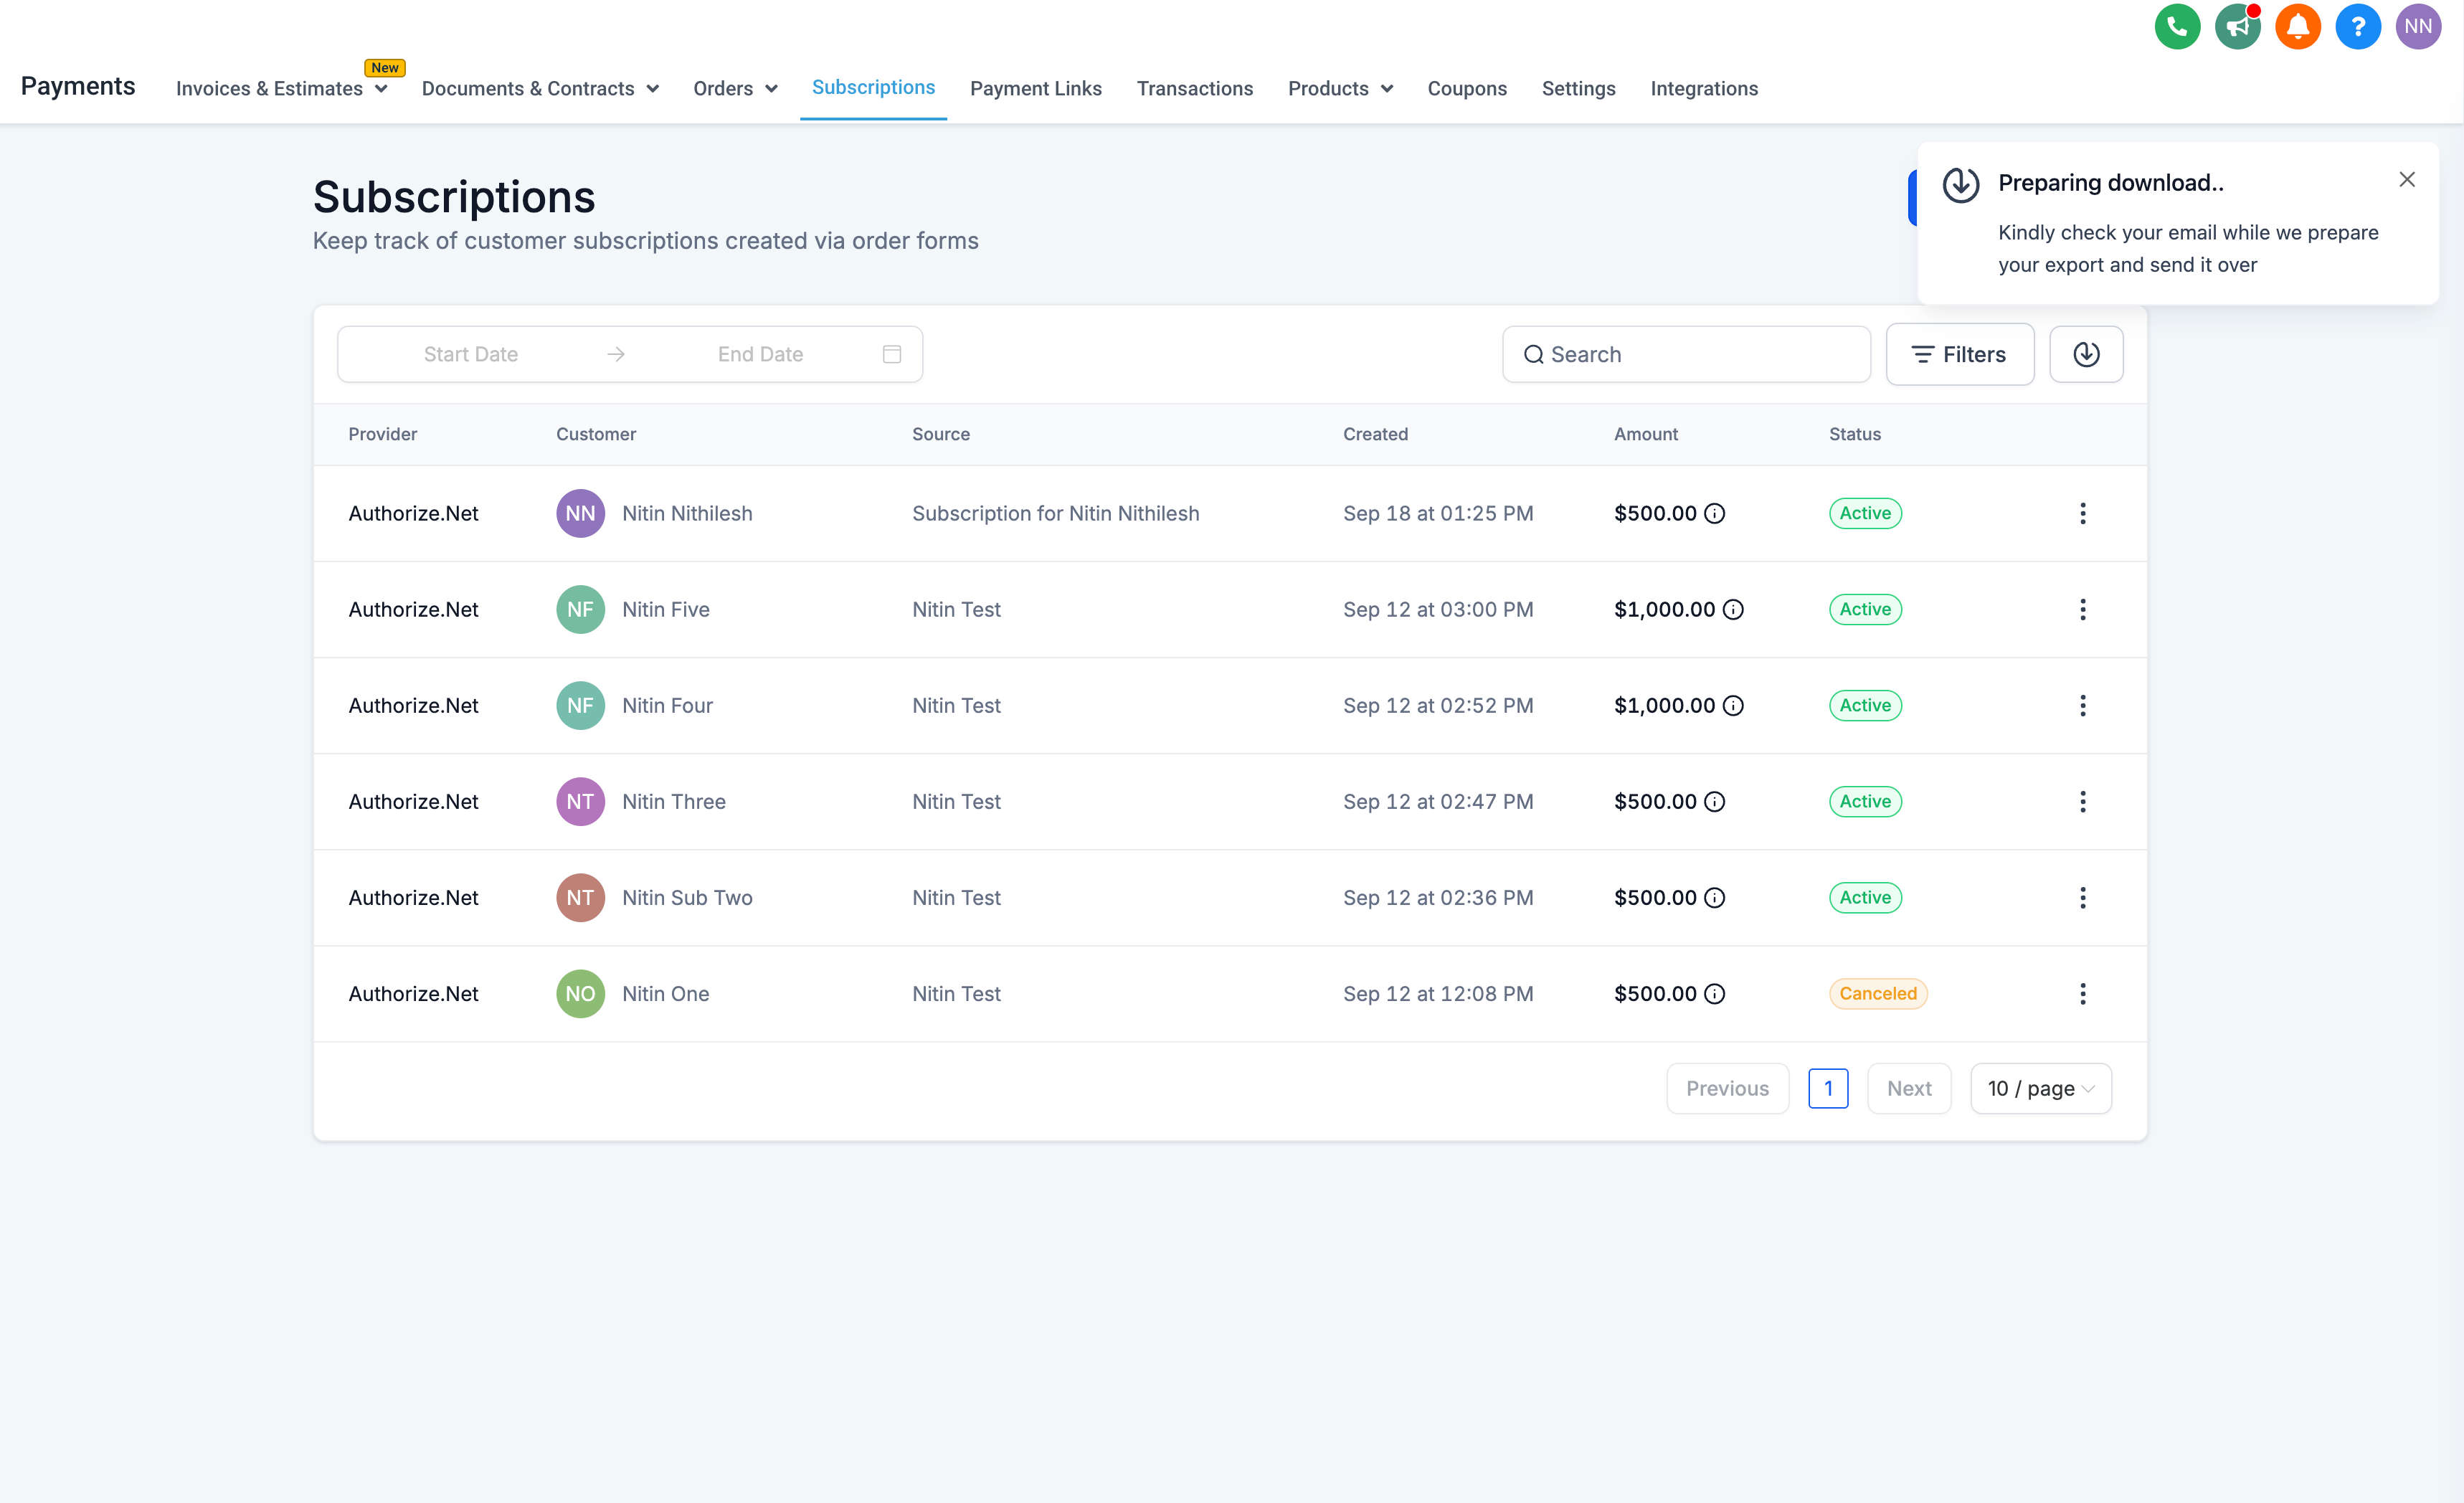
Task: Open the Integrations tab
Action: (x=1703, y=89)
